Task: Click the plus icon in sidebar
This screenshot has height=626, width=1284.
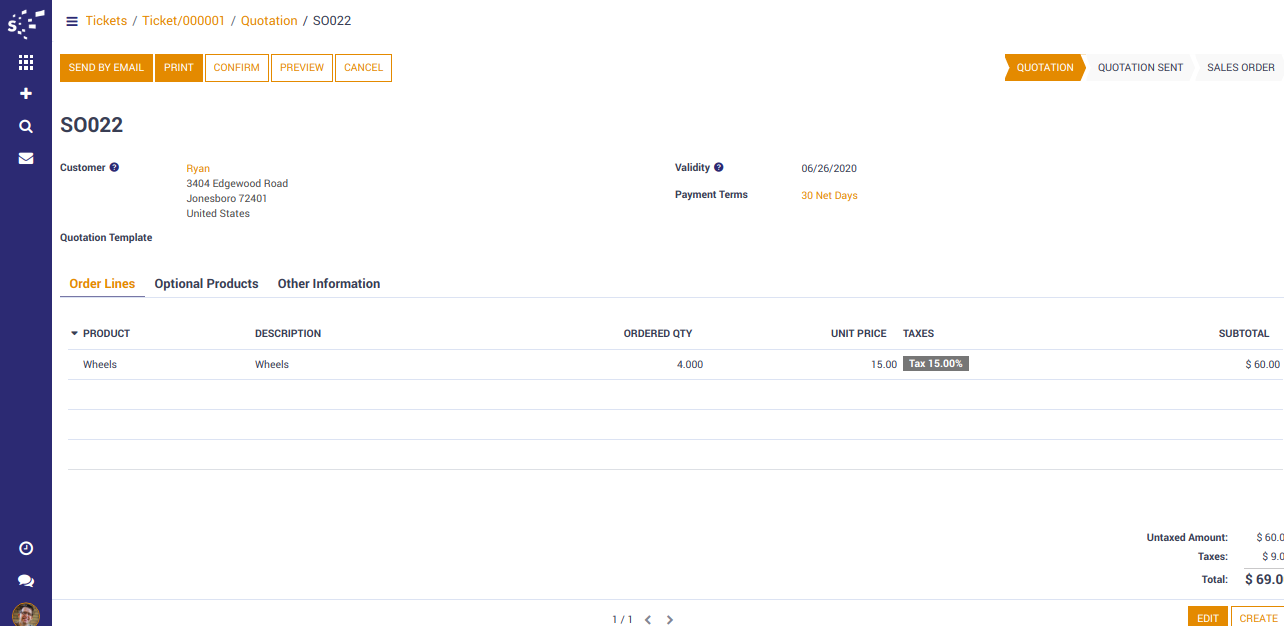Action: pos(26,94)
